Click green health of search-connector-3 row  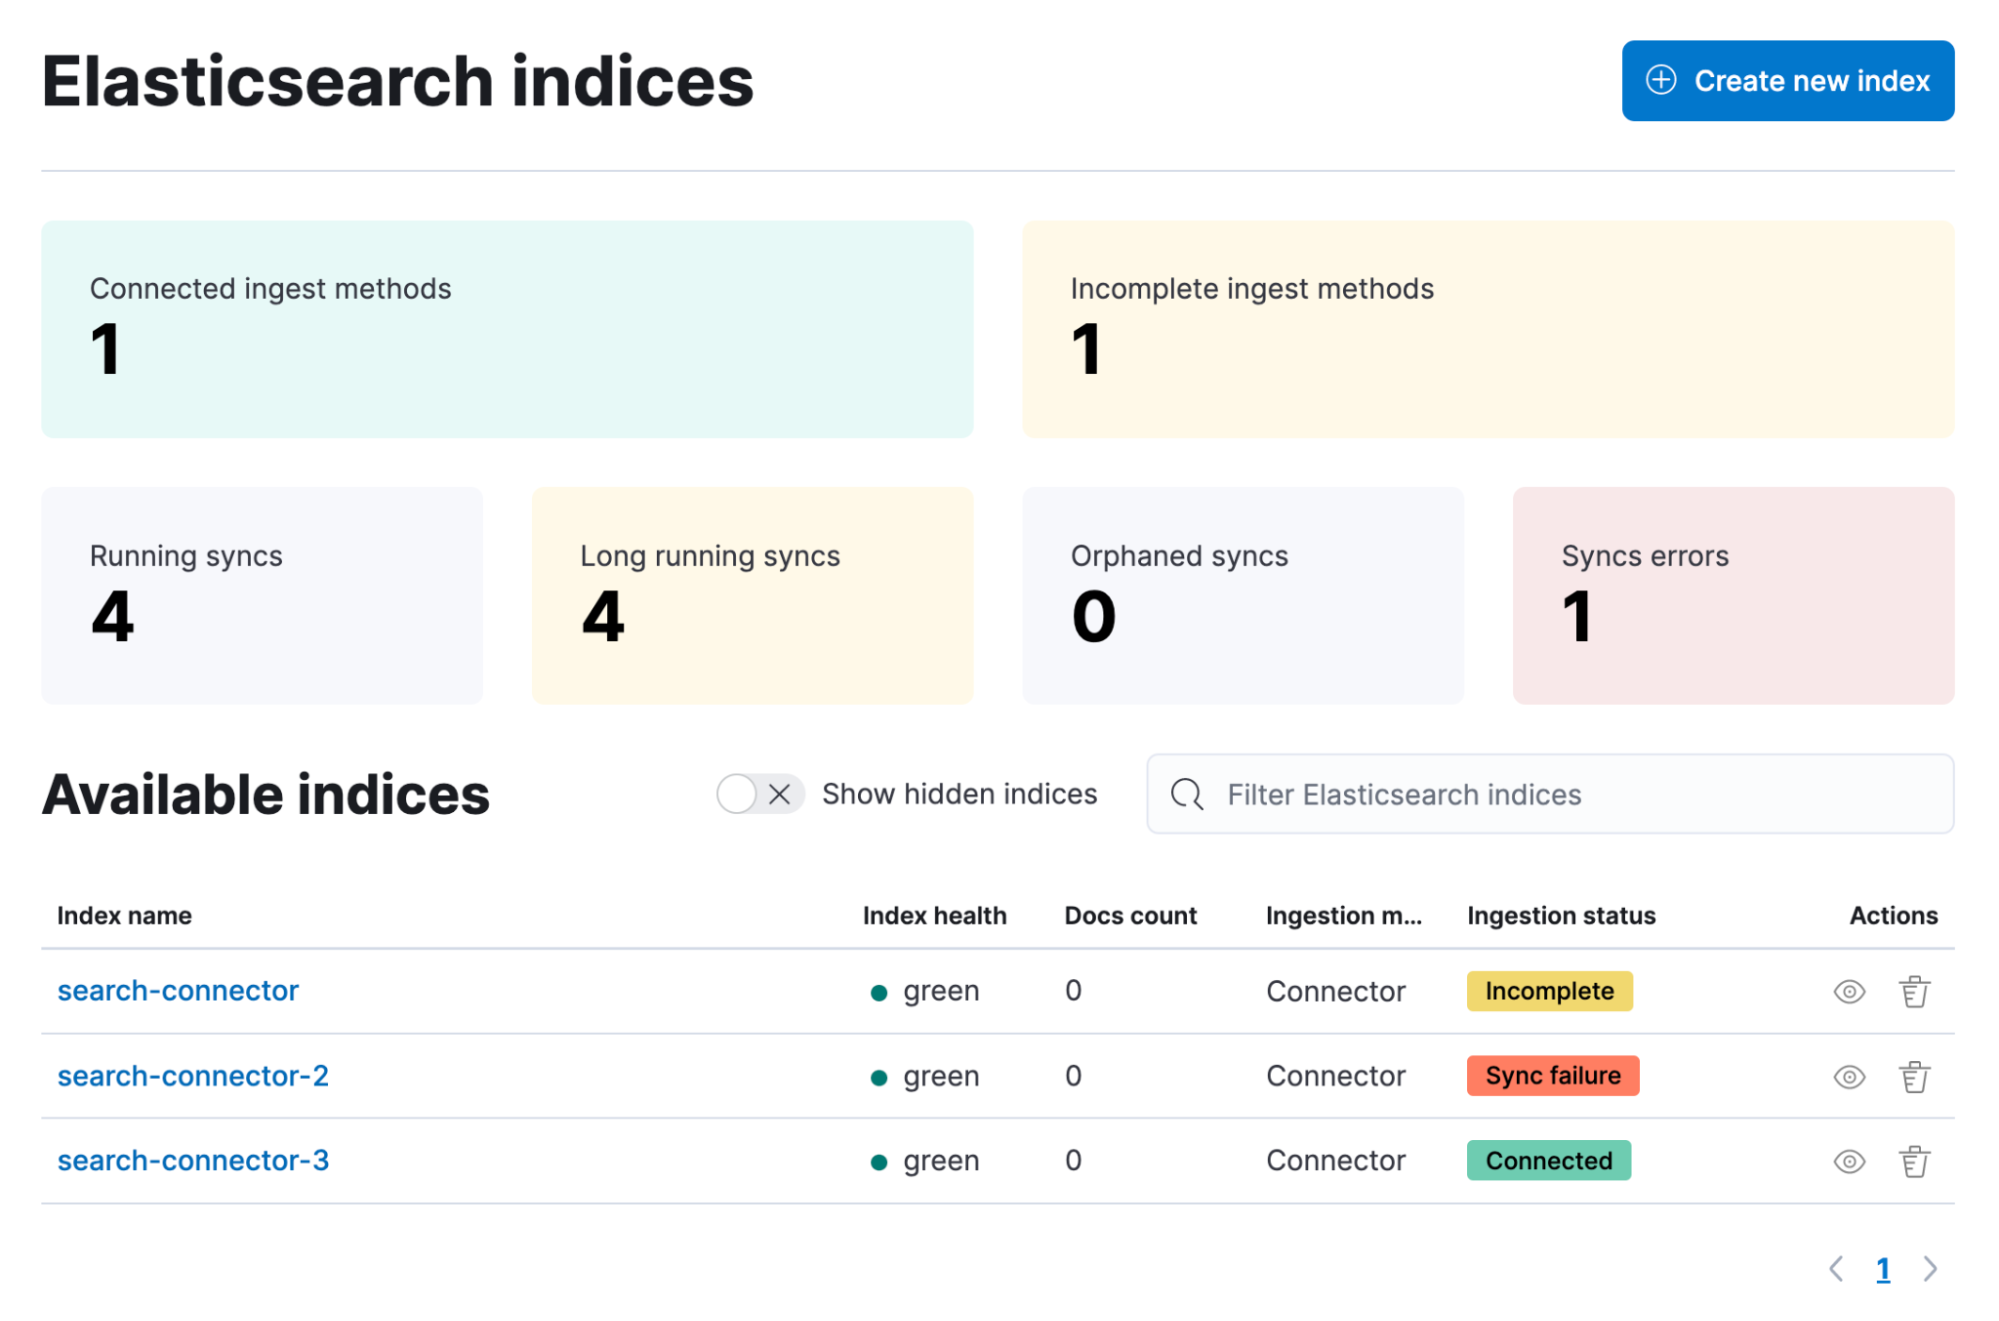[925, 1161]
